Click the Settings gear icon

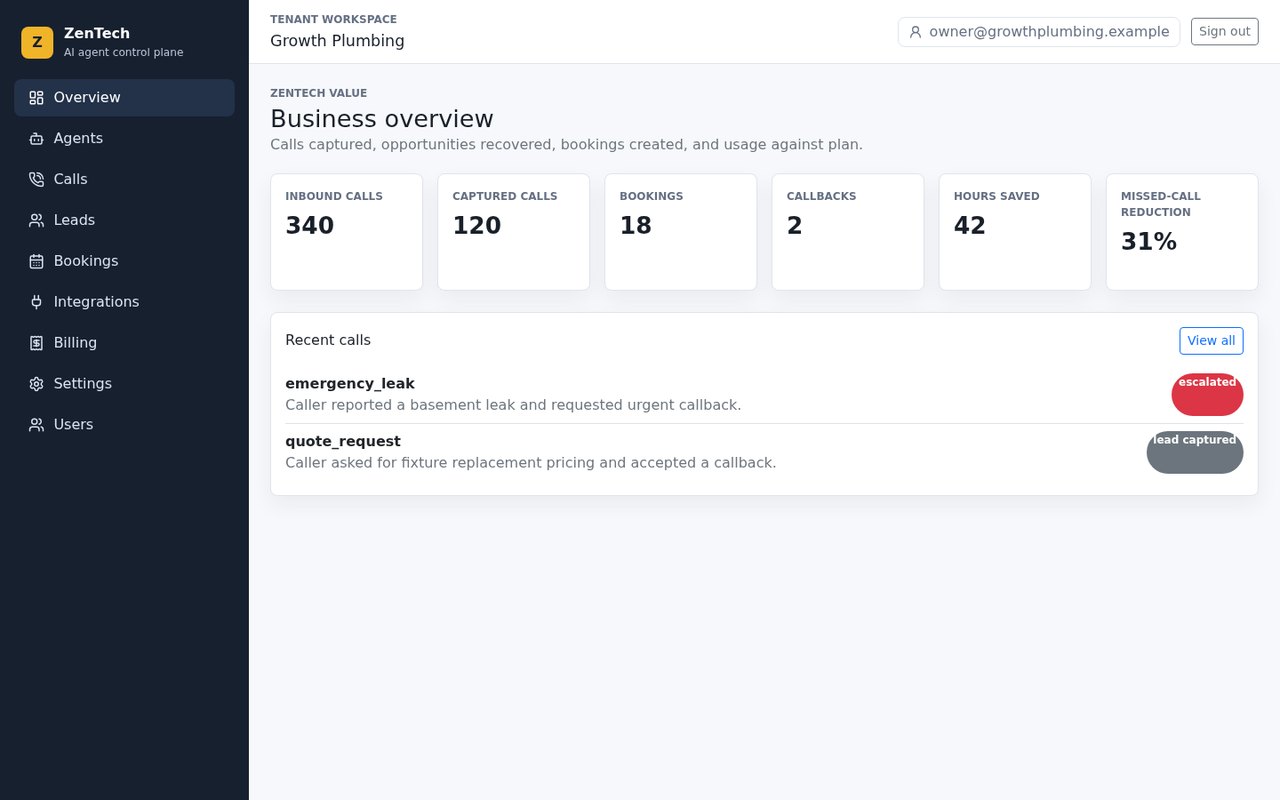[36, 384]
